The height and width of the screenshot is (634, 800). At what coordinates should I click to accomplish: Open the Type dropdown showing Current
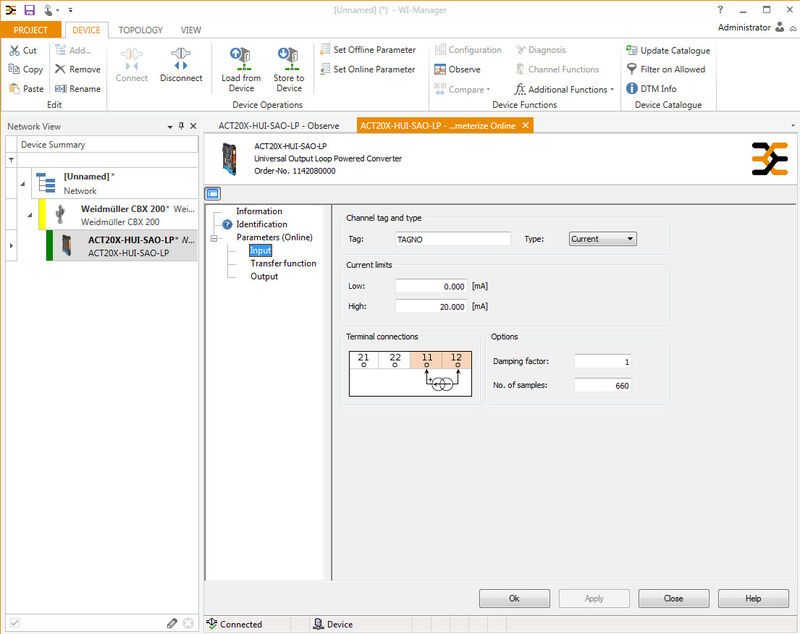coord(602,239)
